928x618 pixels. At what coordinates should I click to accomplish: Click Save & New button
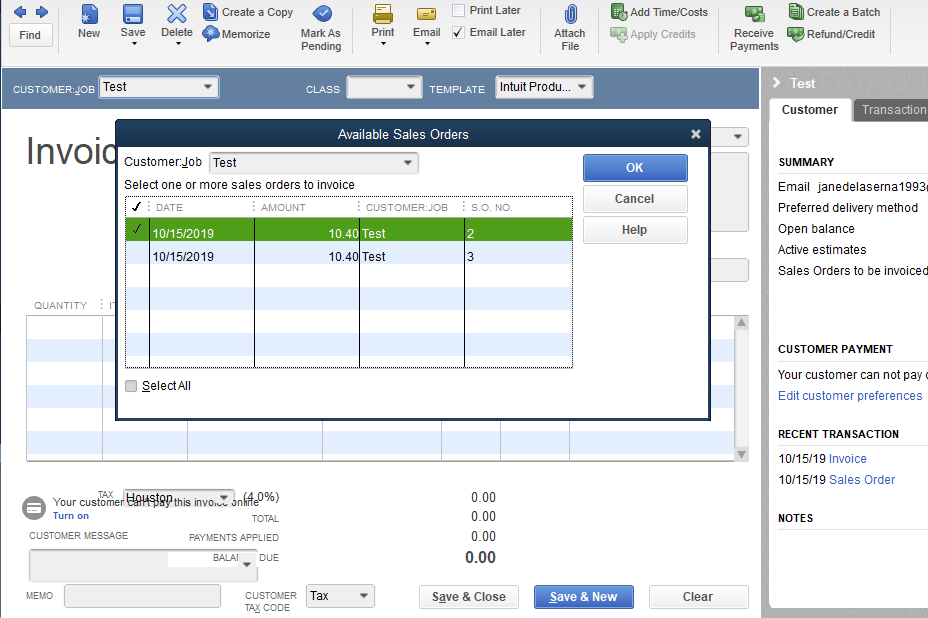(x=584, y=597)
